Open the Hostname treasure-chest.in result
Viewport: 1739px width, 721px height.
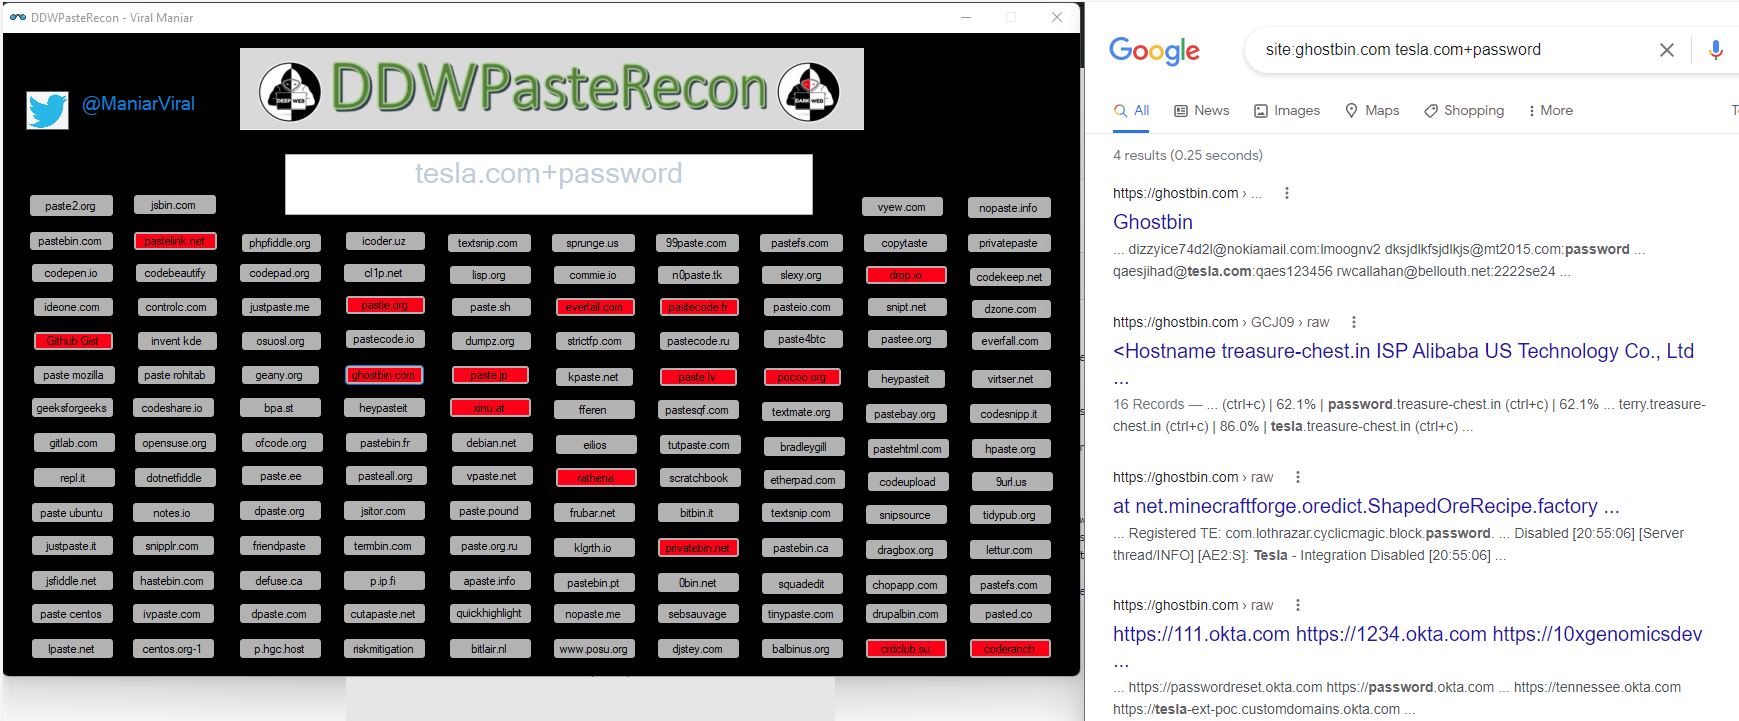coord(1404,351)
